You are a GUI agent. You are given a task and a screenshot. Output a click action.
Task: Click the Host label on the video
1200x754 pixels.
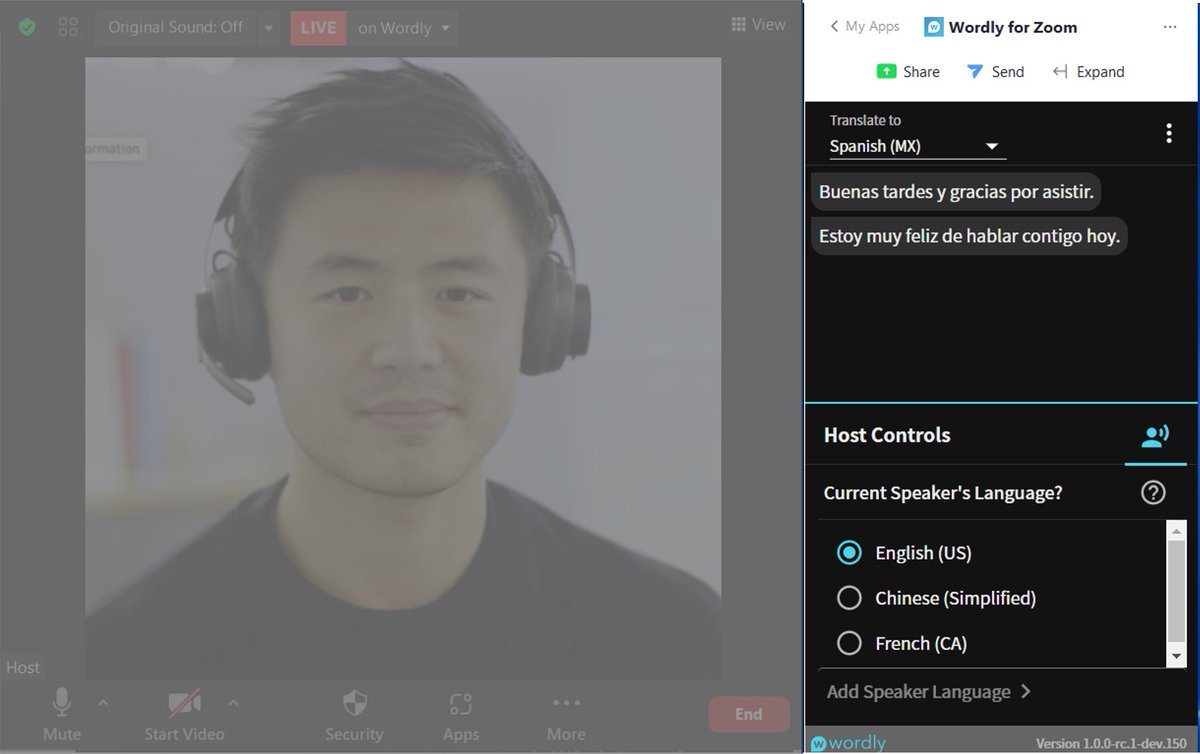pos(23,668)
